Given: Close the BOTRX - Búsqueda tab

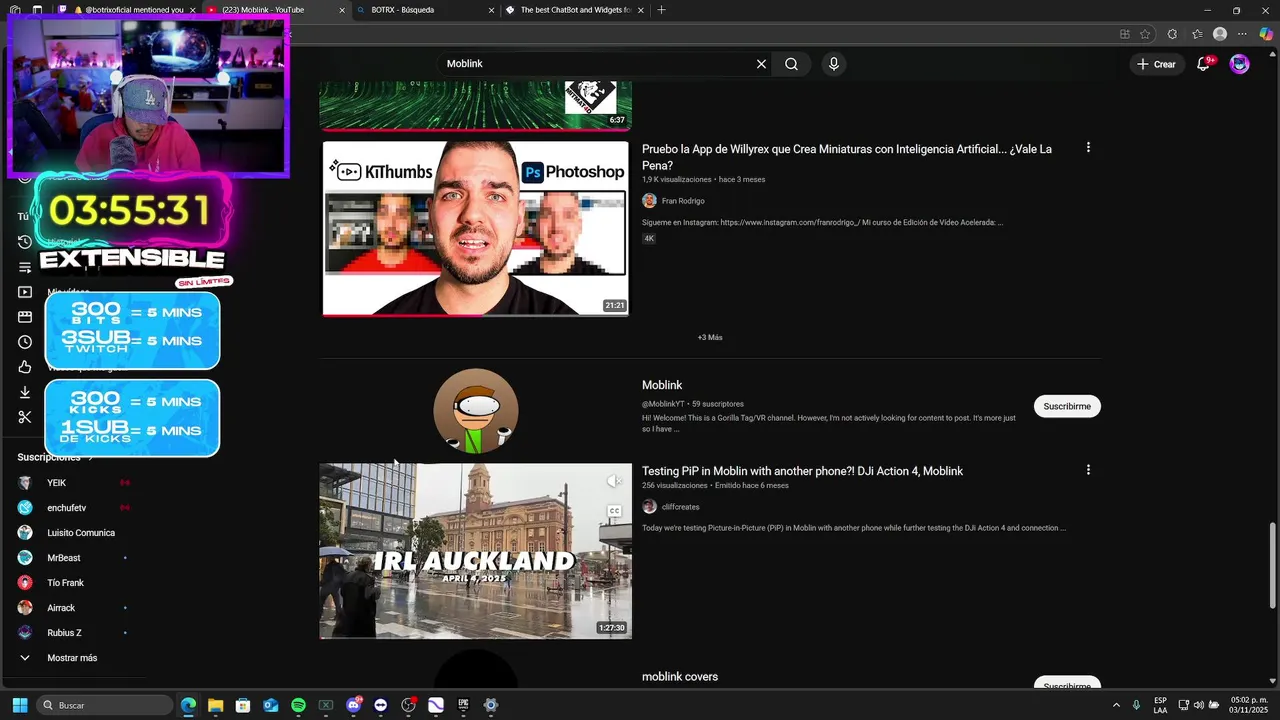Looking at the screenshot, I should click(491, 10).
